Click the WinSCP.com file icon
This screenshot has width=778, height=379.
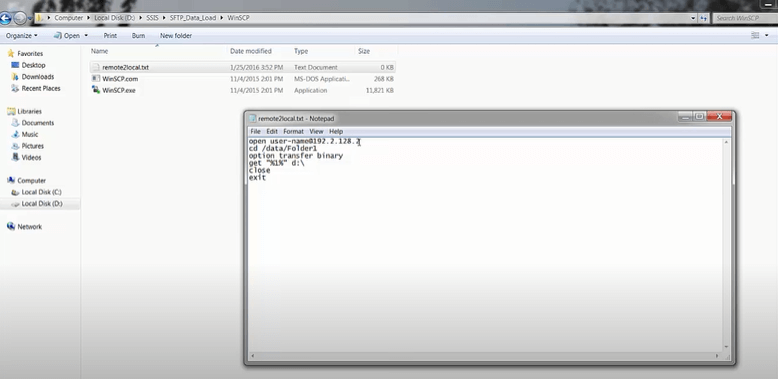pyautogui.click(x=96, y=79)
